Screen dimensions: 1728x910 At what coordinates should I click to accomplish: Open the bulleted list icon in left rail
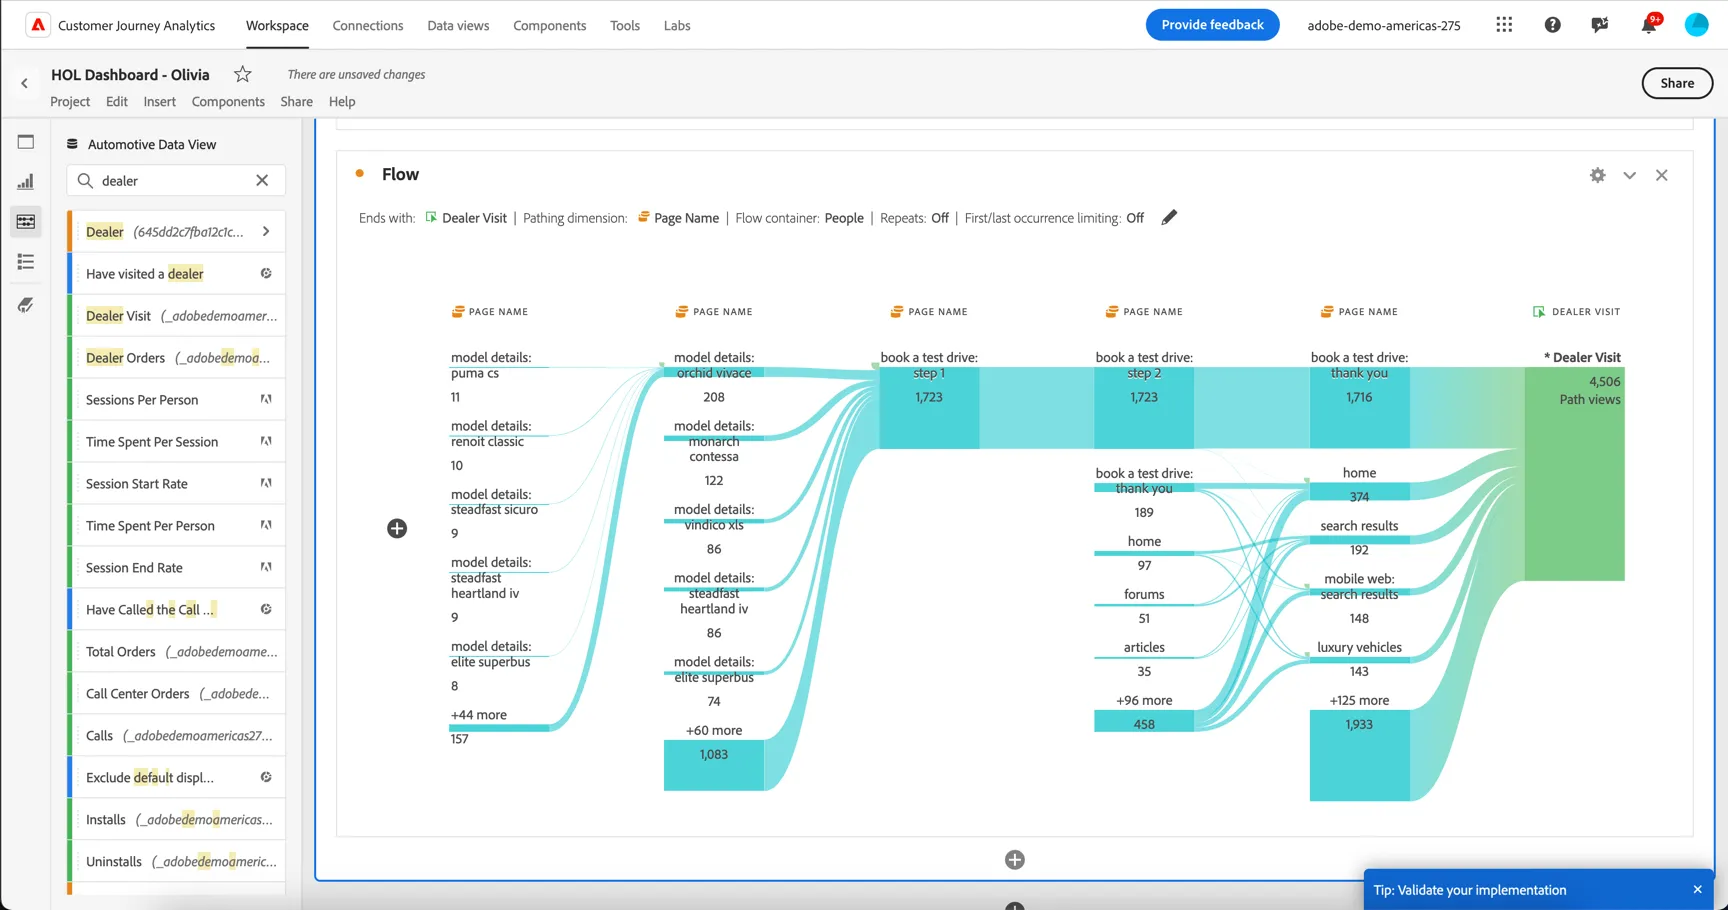26,262
